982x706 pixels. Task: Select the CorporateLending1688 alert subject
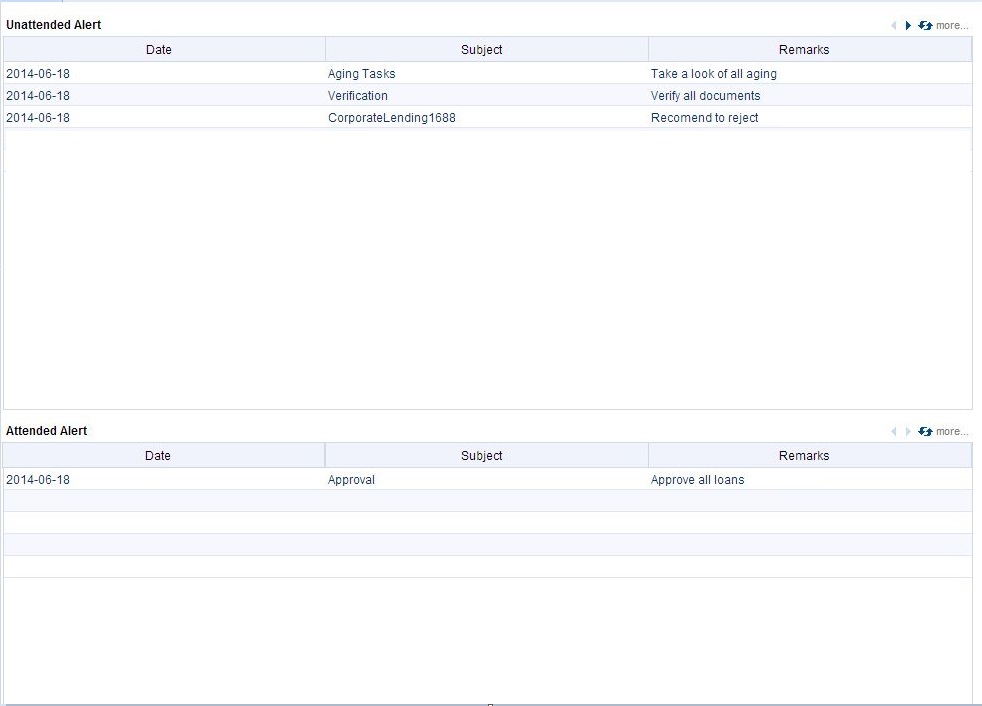[x=391, y=118]
